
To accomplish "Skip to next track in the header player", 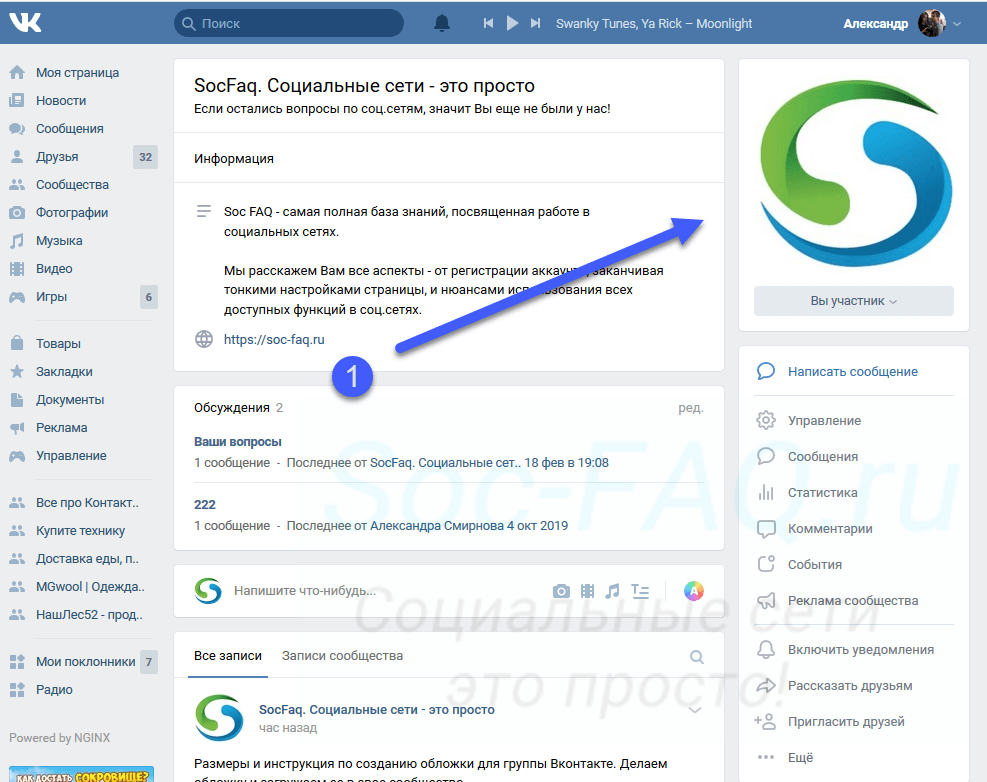I will (535, 23).
